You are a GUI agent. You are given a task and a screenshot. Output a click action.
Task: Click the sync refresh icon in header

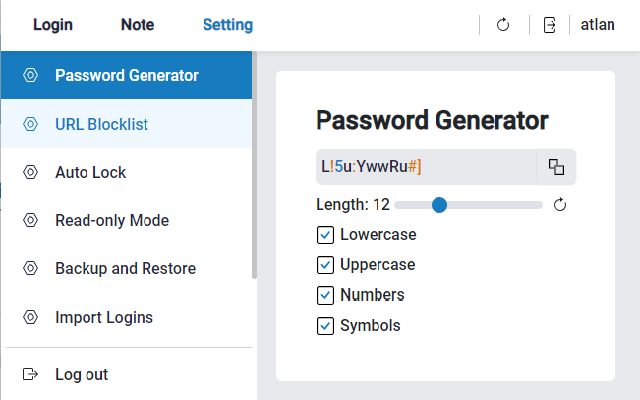coord(504,25)
